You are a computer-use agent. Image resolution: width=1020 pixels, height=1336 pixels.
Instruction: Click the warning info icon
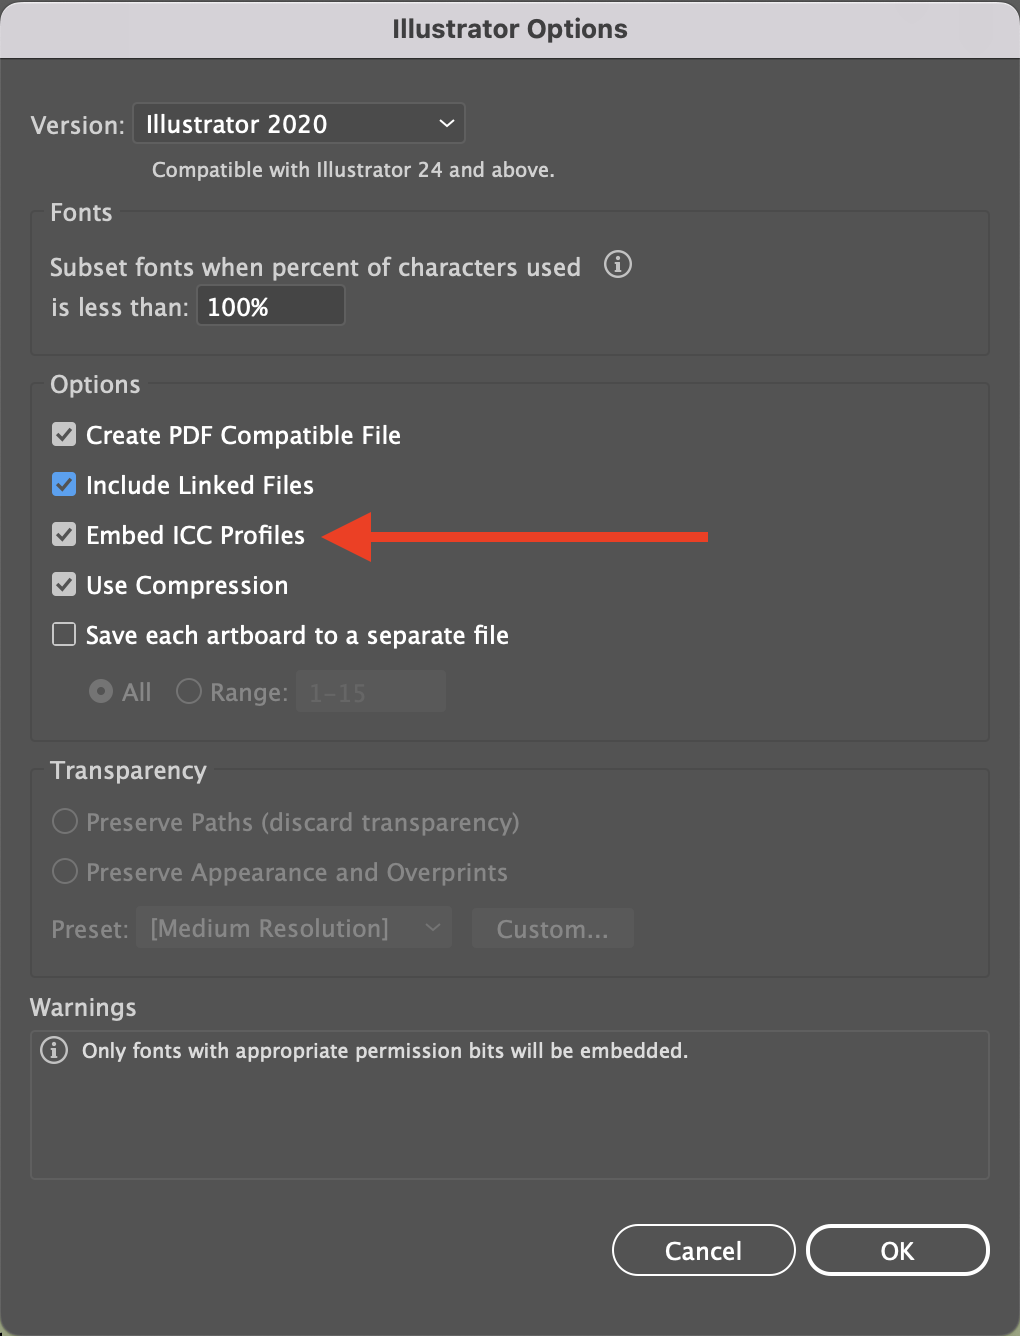tap(53, 1051)
